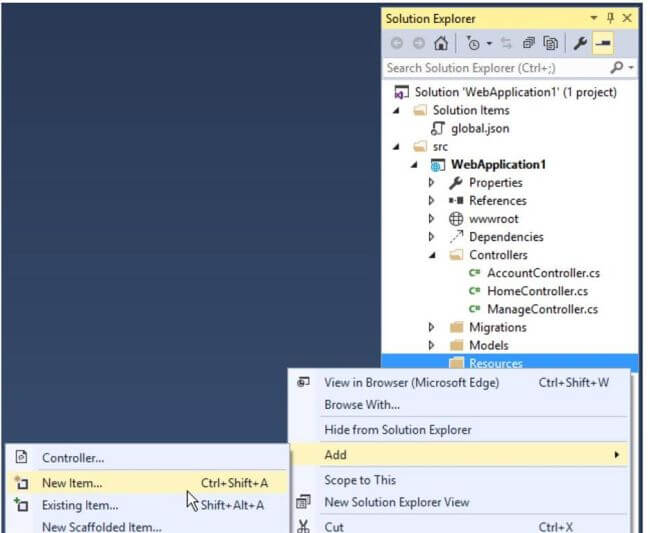Expand the Properties node
The width and height of the screenshot is (650, 533).
coord(431,182)
